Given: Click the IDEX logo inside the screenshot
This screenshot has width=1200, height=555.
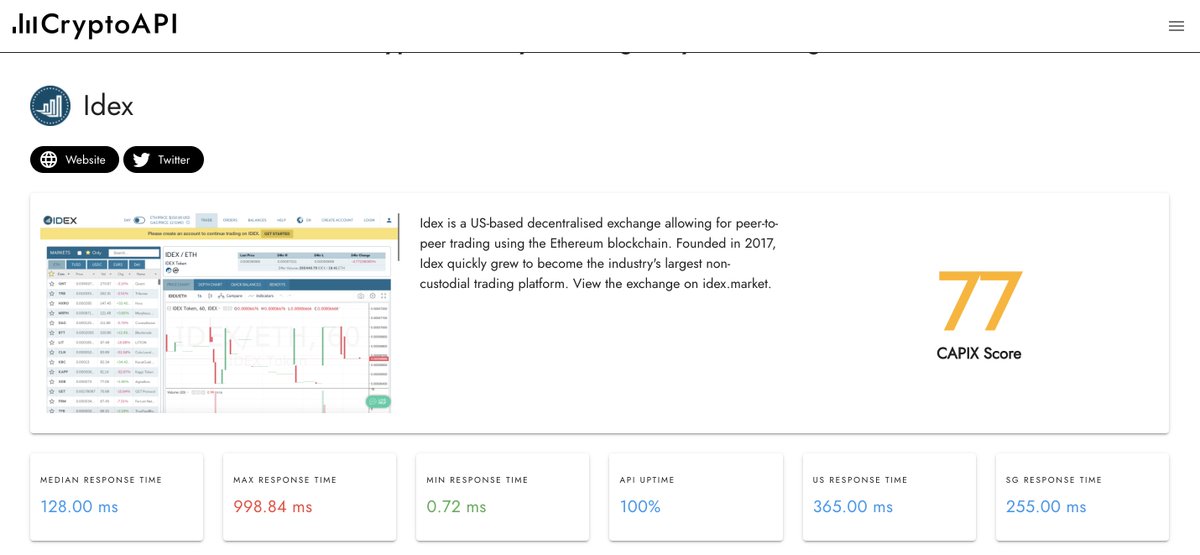Looking at the screenshot, I should click(x=62, y=219).
